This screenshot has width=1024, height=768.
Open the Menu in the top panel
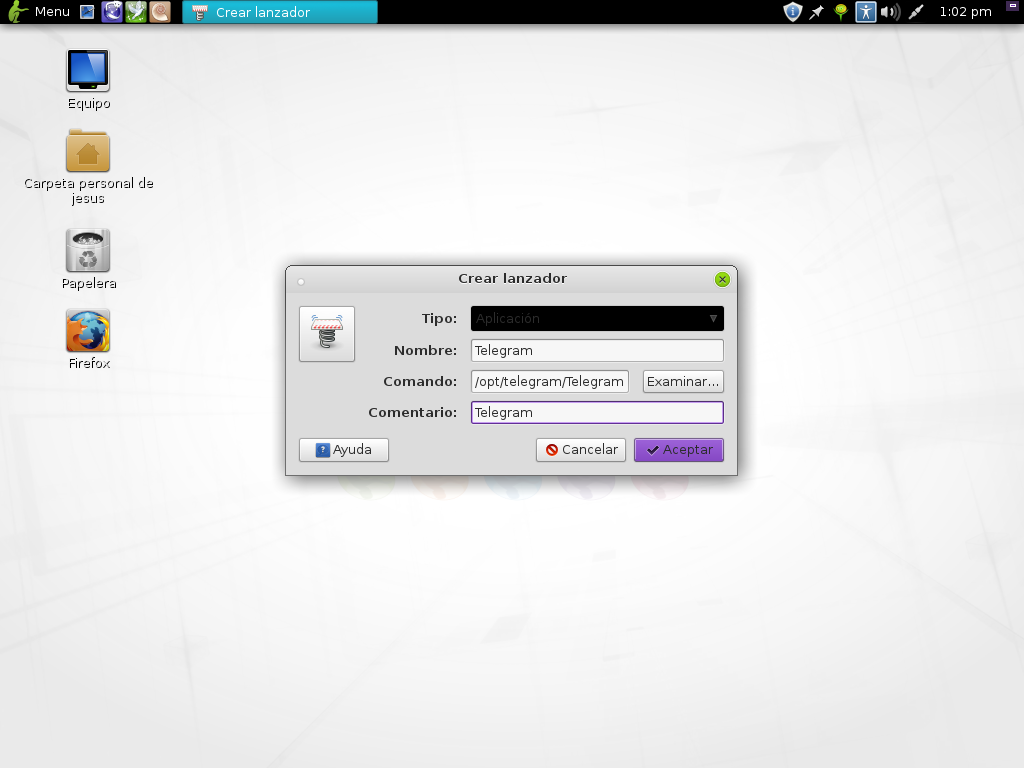click(40, 12)
